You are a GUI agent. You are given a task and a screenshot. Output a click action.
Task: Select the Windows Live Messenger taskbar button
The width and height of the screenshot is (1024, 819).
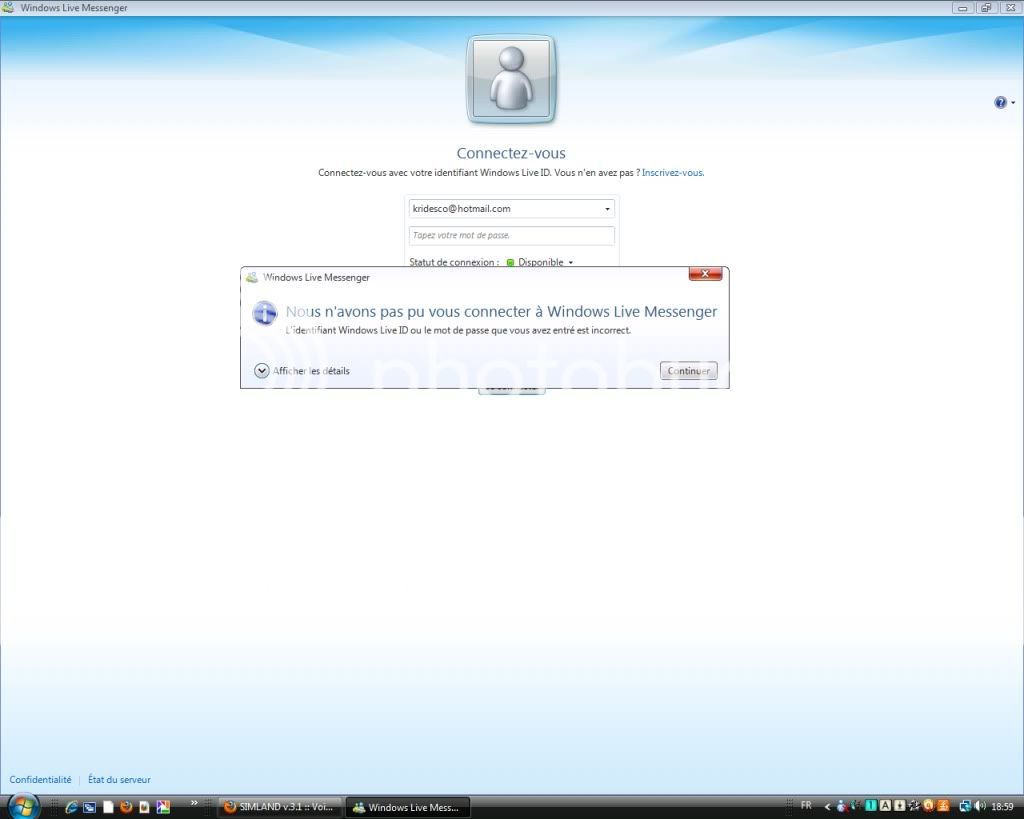coord(408,807)
